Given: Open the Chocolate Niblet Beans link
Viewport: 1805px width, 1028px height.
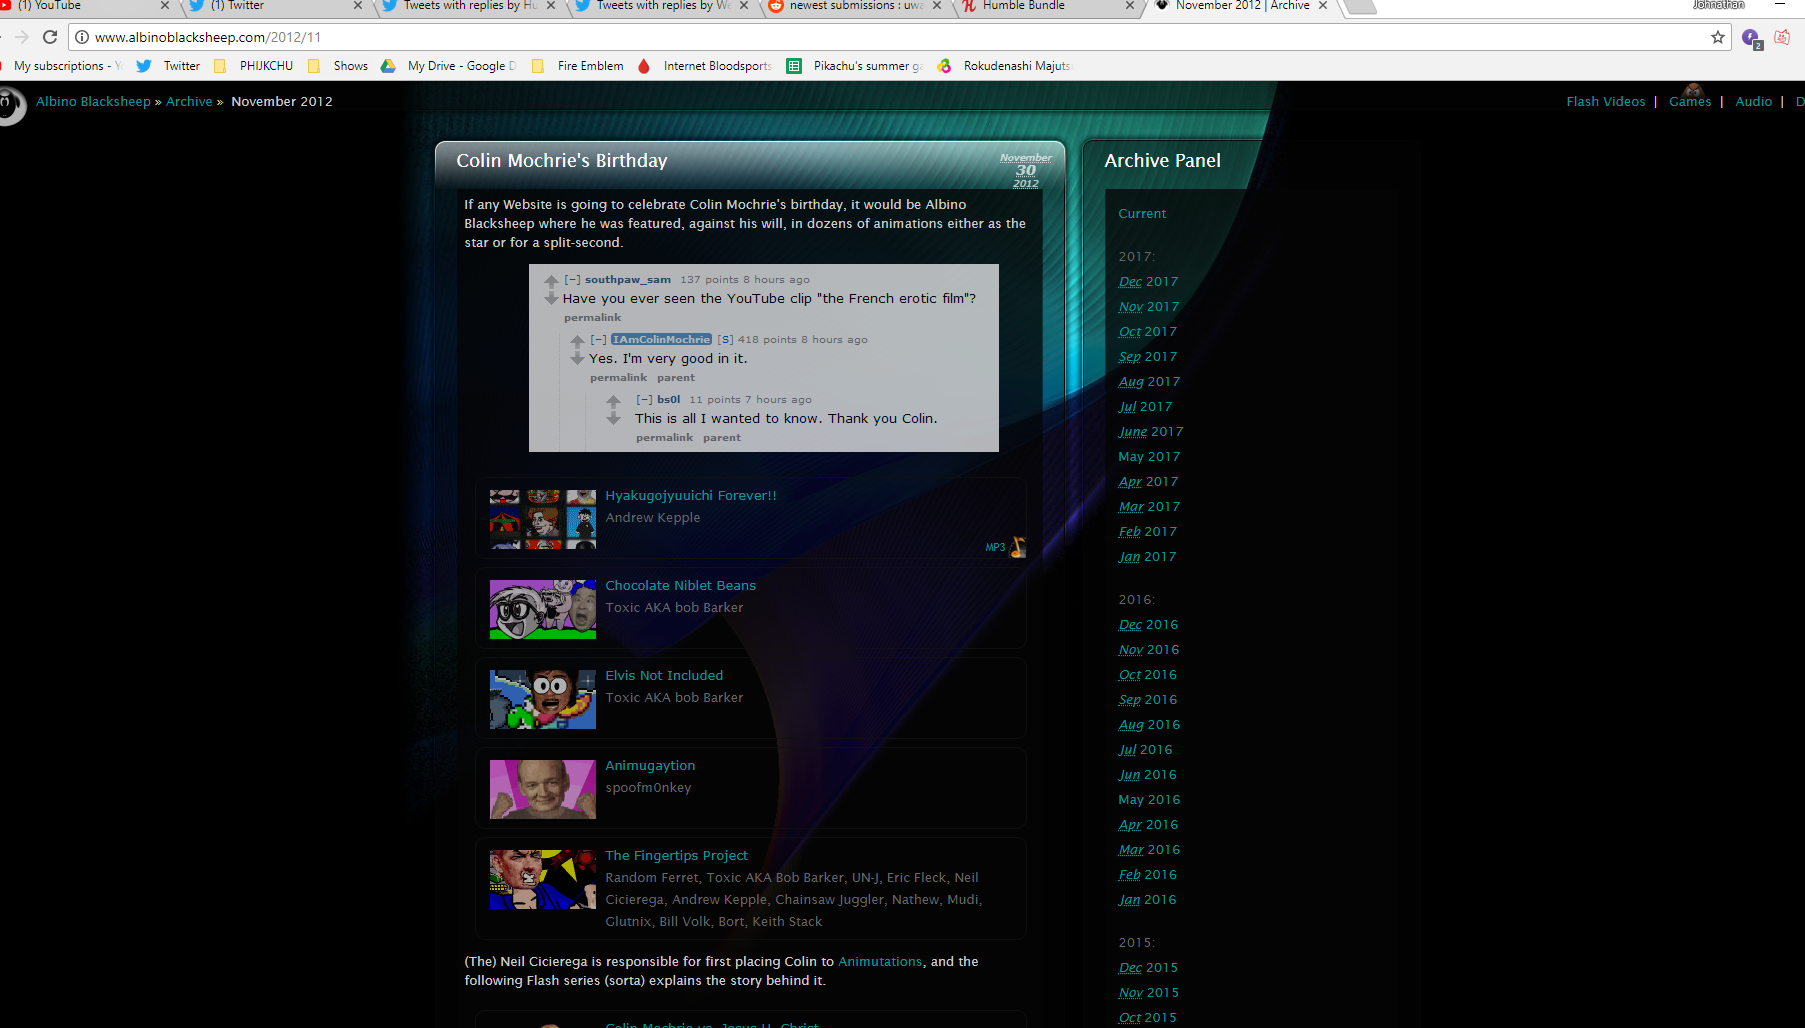Looking at the screenshot, I should click(681, 585).
